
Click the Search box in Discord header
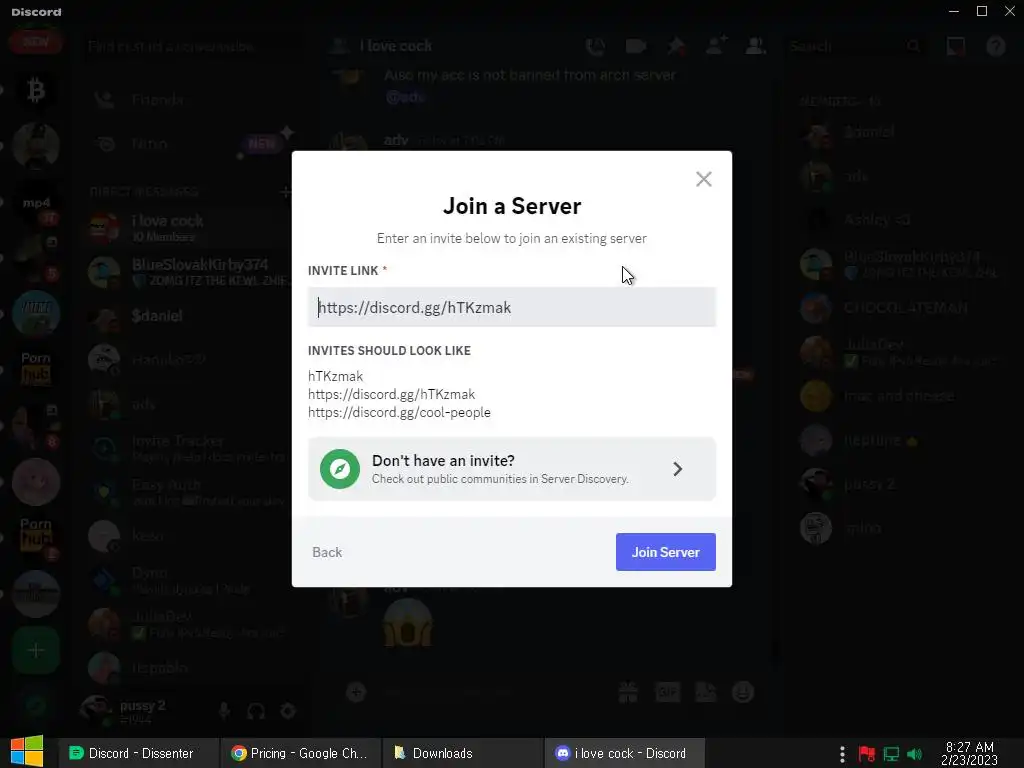856,46
